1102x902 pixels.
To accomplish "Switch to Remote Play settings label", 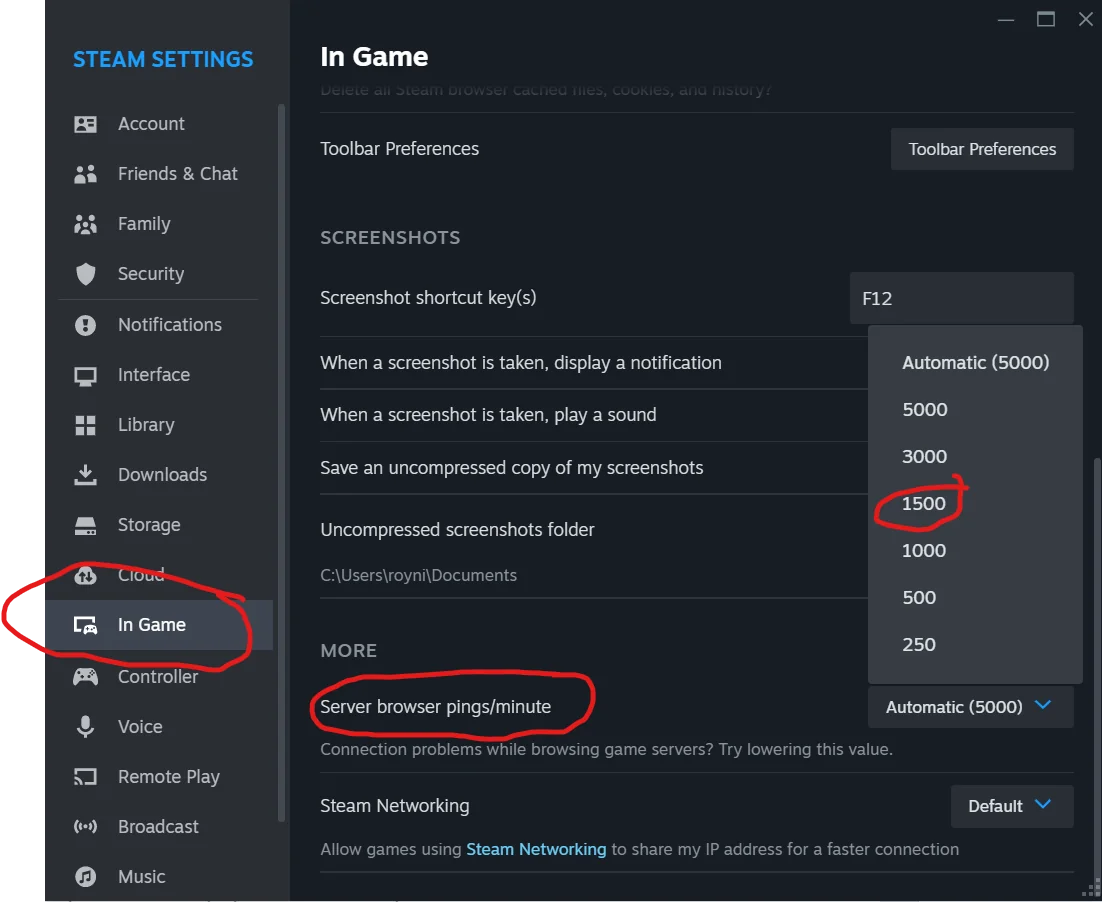I will (x=169, y=777).
